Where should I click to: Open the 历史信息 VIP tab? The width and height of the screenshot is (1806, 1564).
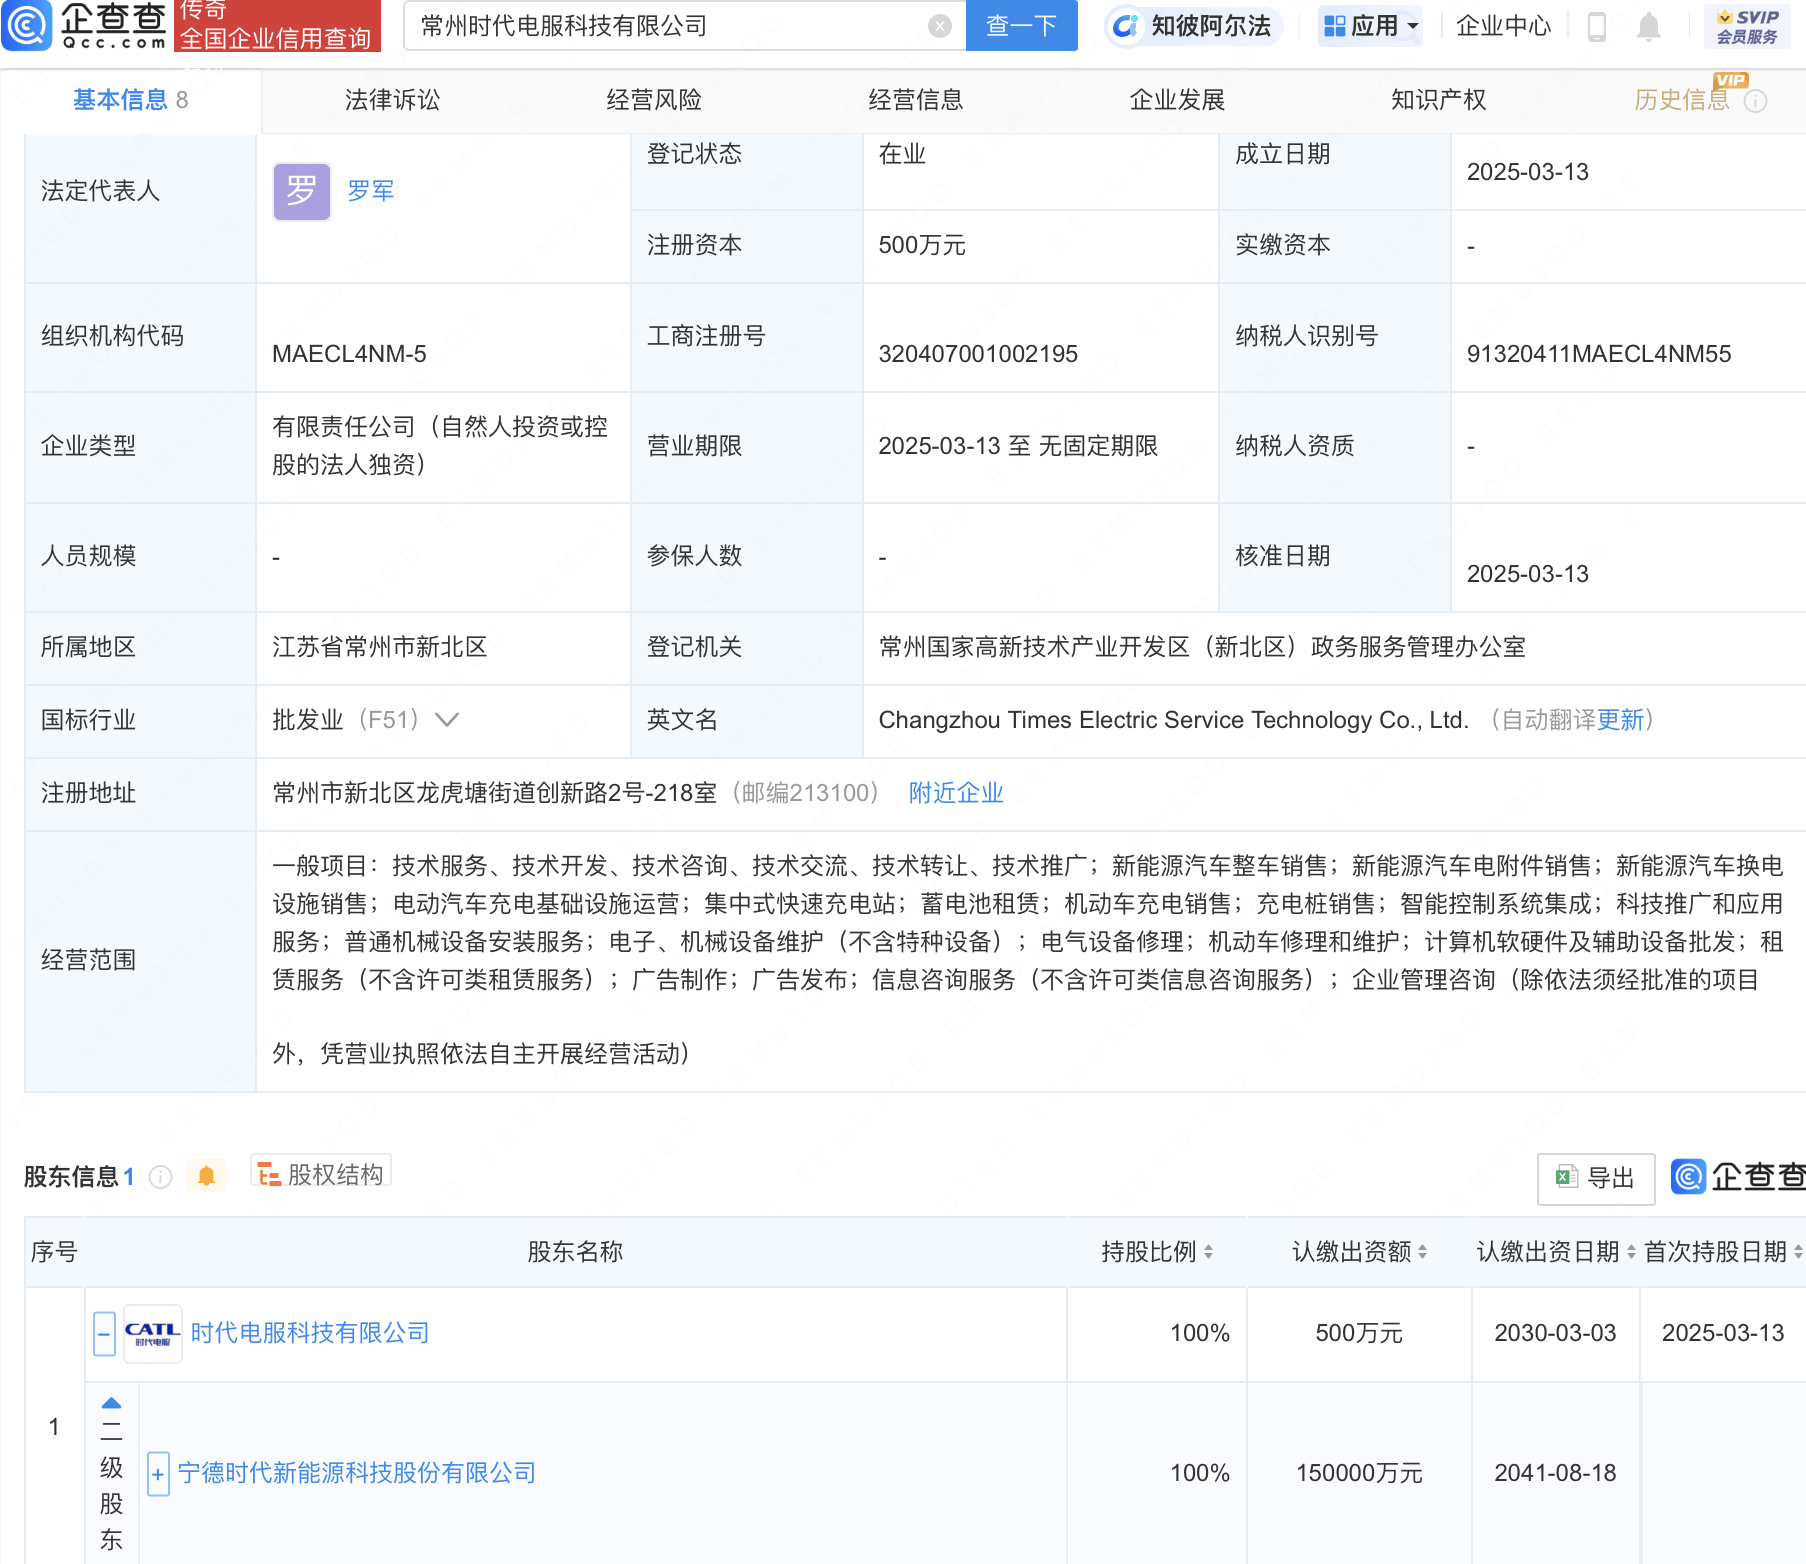[1682, 100]
